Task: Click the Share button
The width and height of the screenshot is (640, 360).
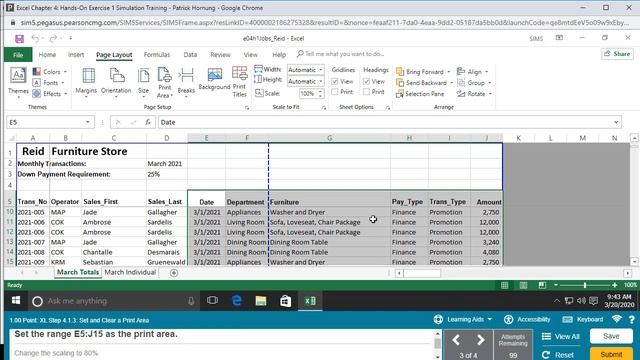Action: point(617,54)
